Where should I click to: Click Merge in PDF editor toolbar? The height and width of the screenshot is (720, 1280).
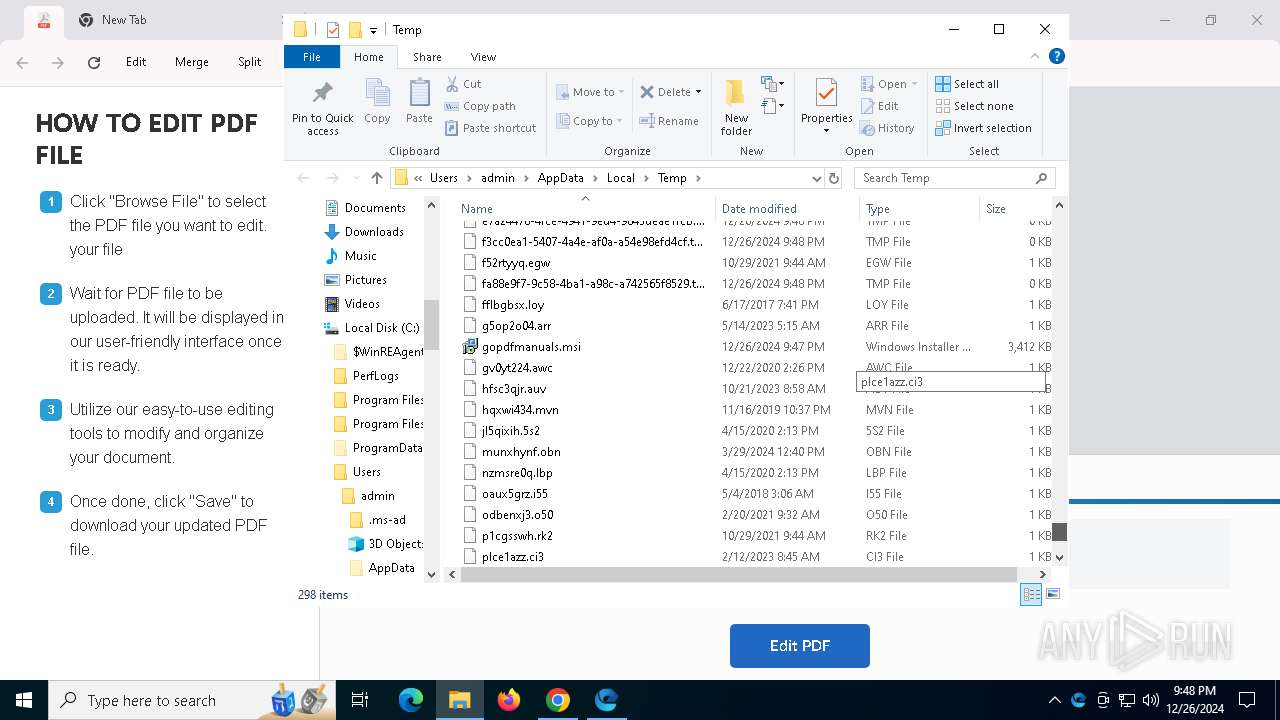(192, 62)
